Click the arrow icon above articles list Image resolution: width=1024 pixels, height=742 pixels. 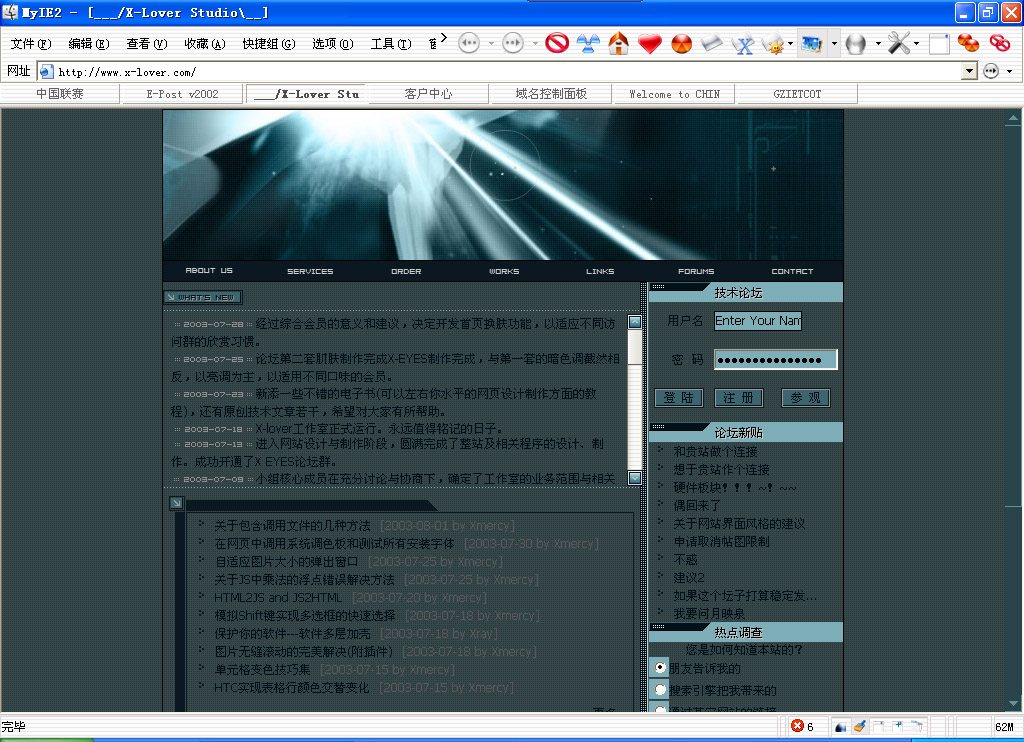[176, 503]
